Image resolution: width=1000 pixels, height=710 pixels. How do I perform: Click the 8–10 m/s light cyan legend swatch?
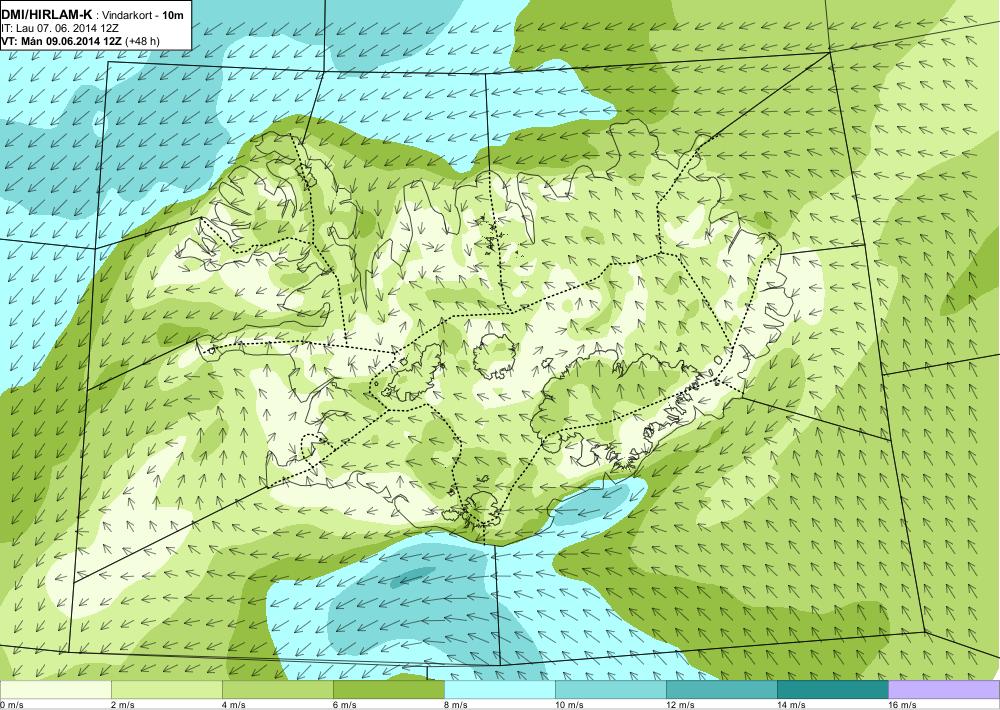(499, 689)
